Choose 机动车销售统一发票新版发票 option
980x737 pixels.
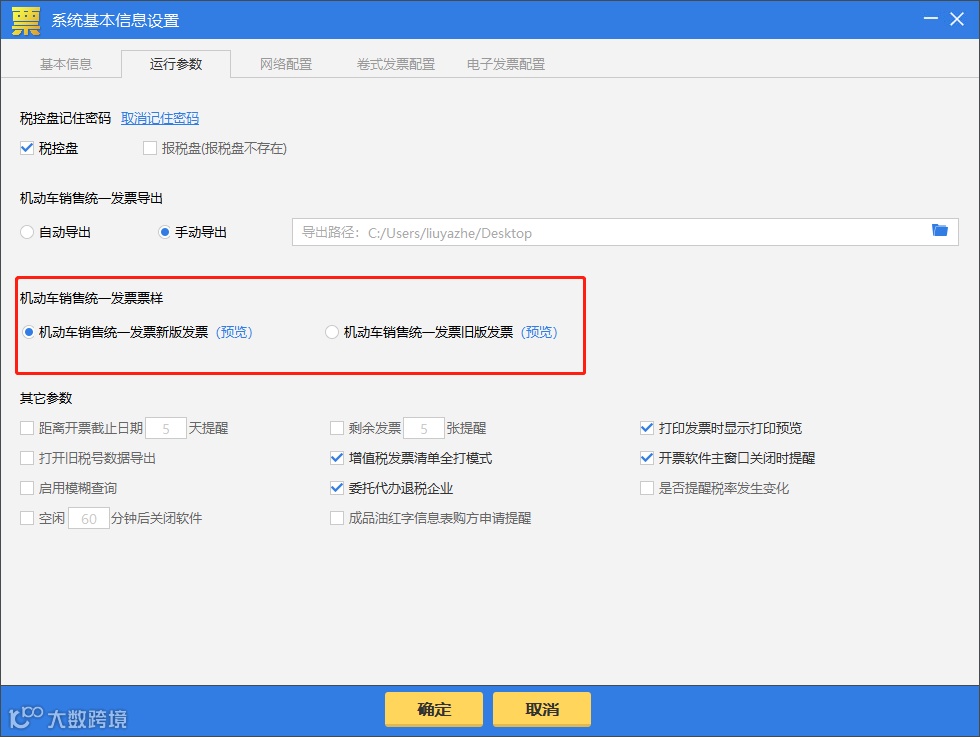coord(28,332)
